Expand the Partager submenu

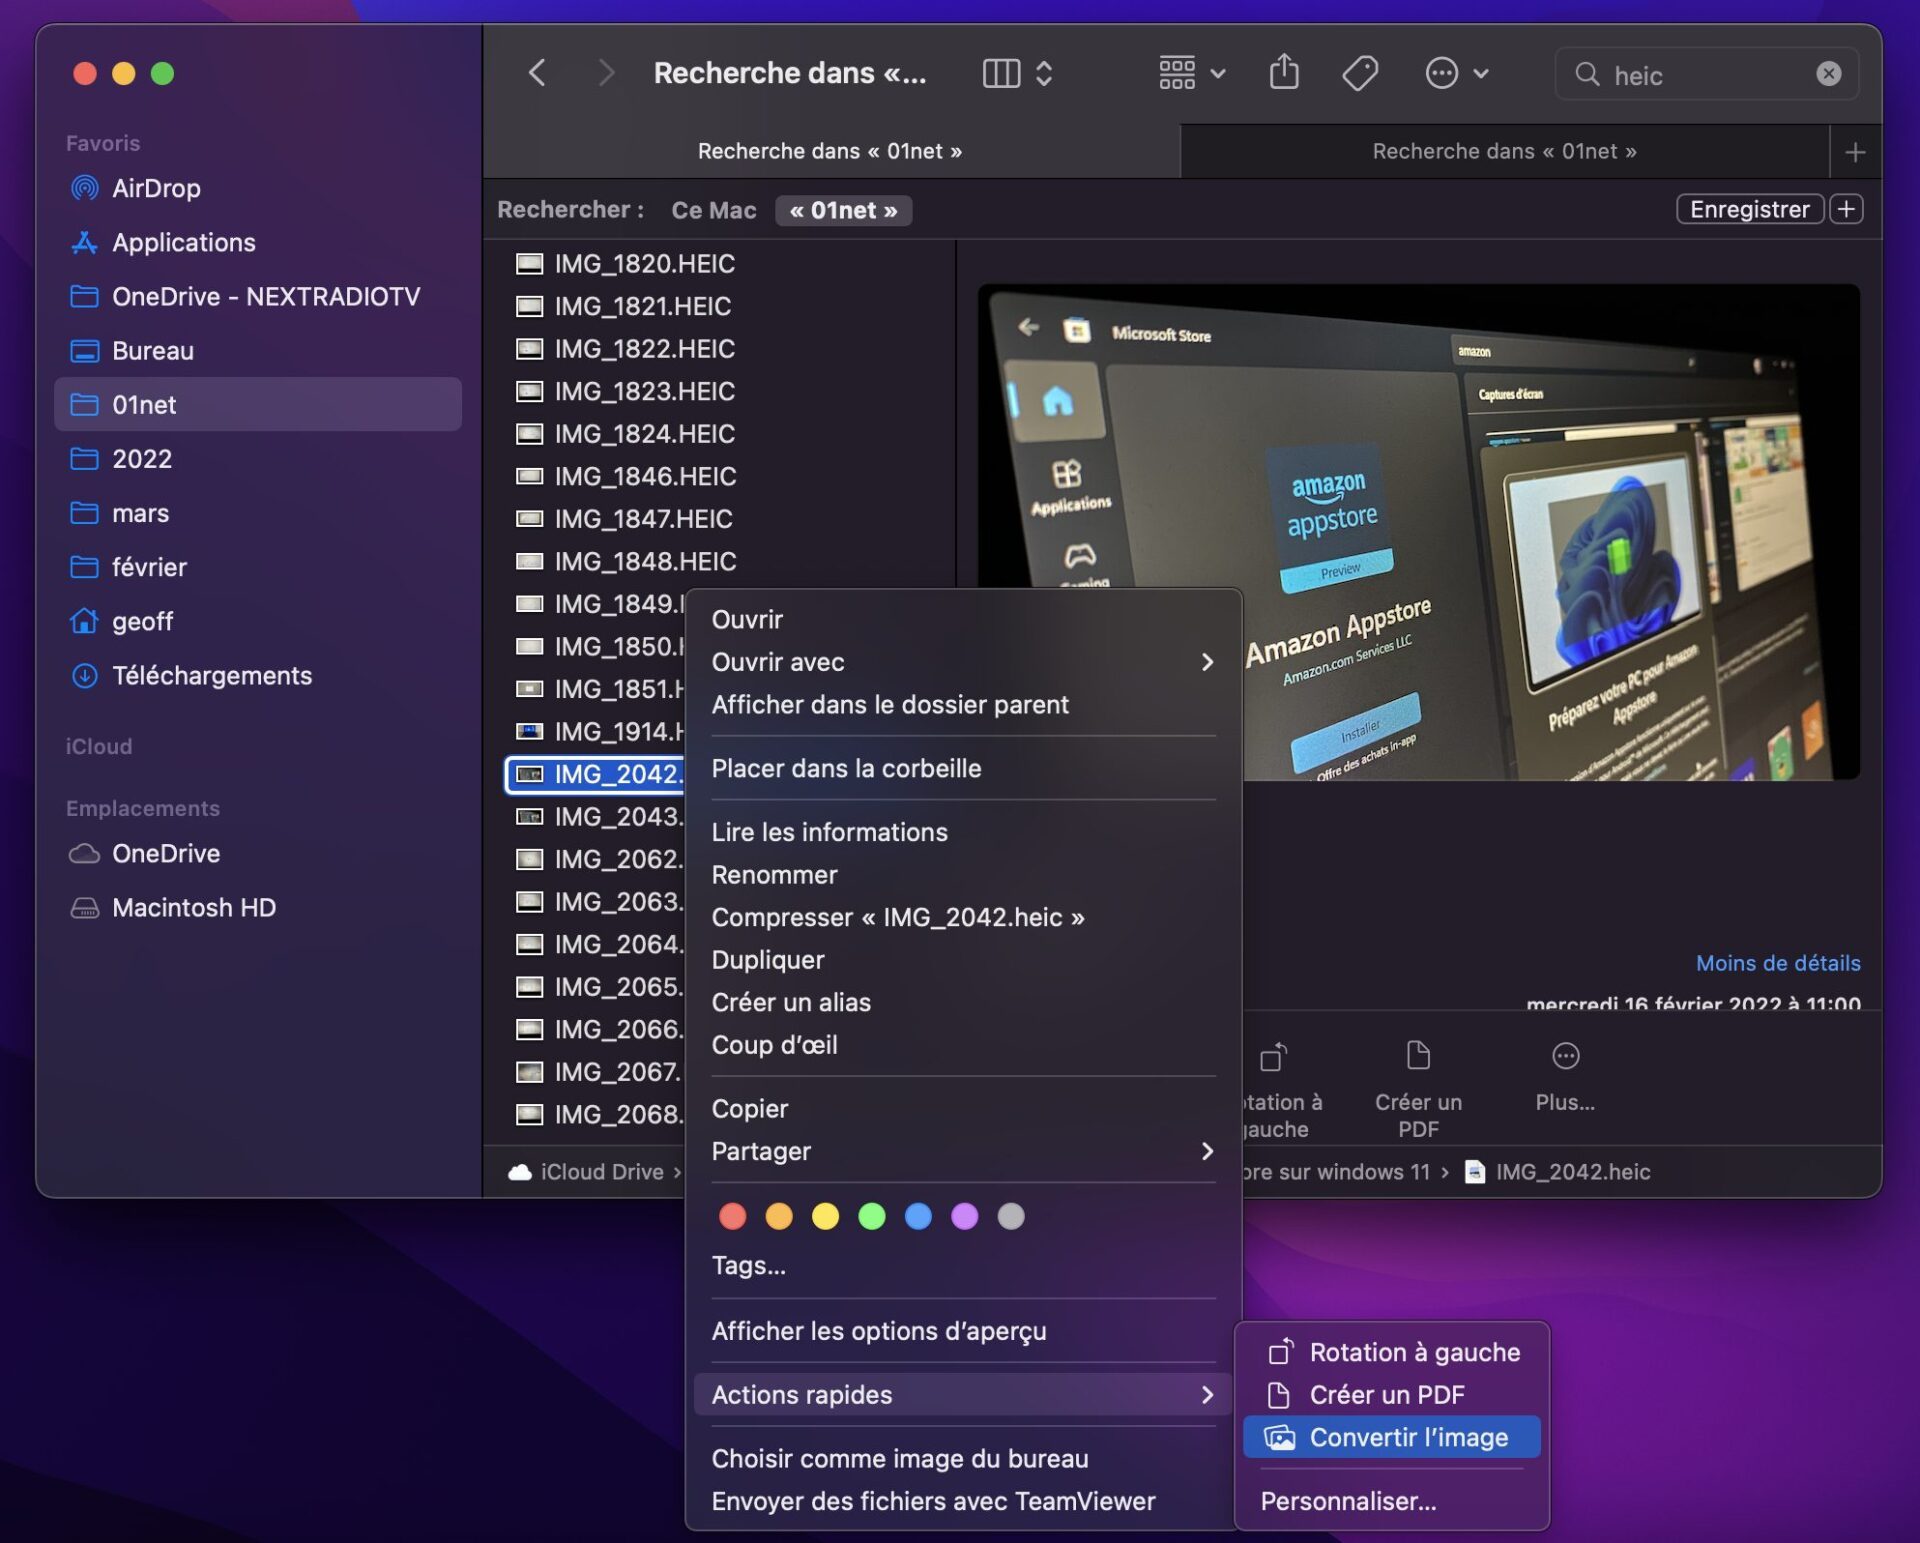tap(962, 1151)
